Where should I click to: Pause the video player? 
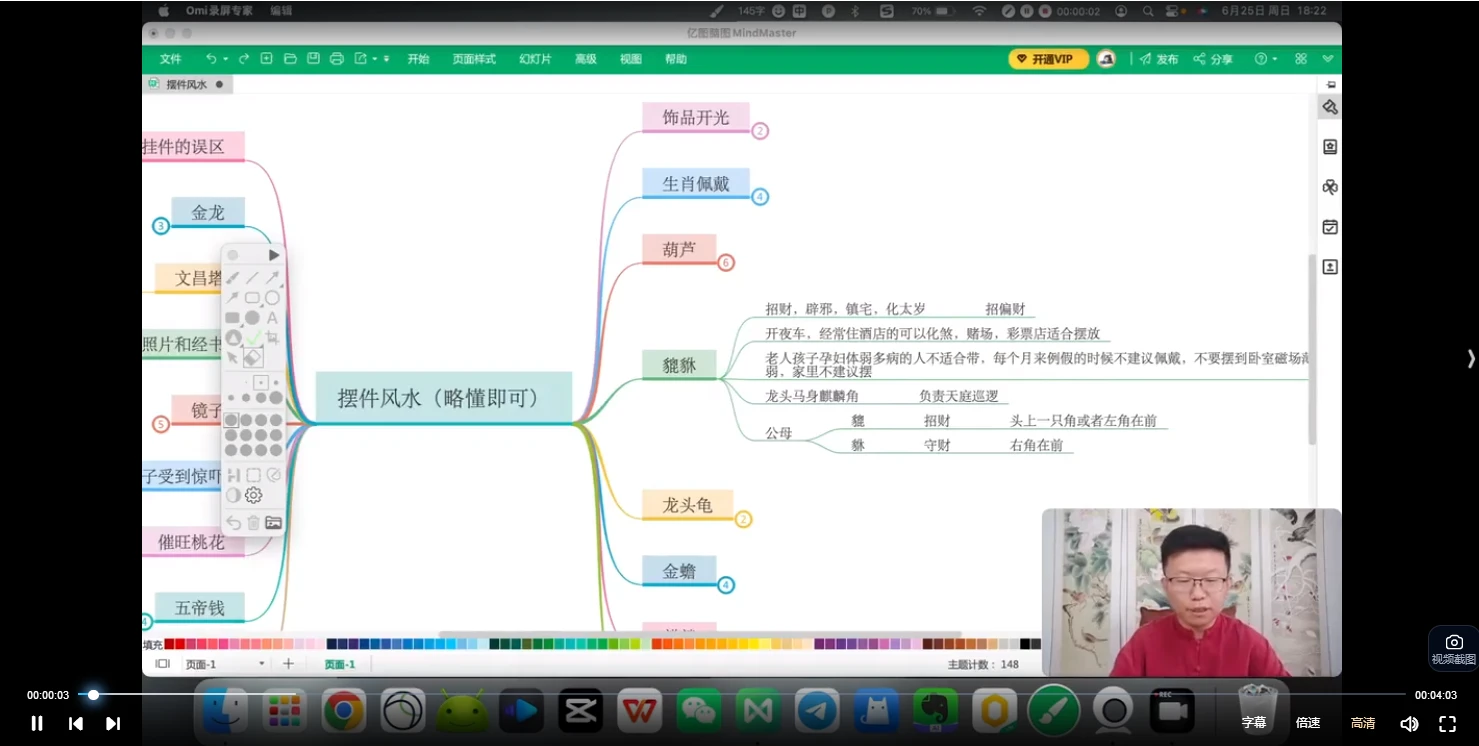tap(37, 723)
